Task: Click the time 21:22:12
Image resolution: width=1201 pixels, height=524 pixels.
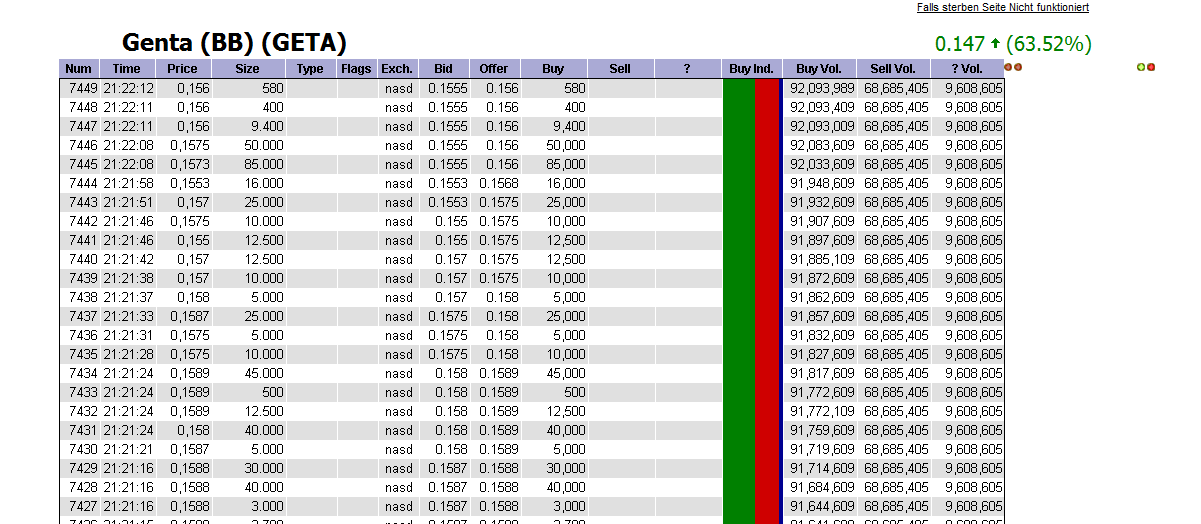Action: (128, 88)
